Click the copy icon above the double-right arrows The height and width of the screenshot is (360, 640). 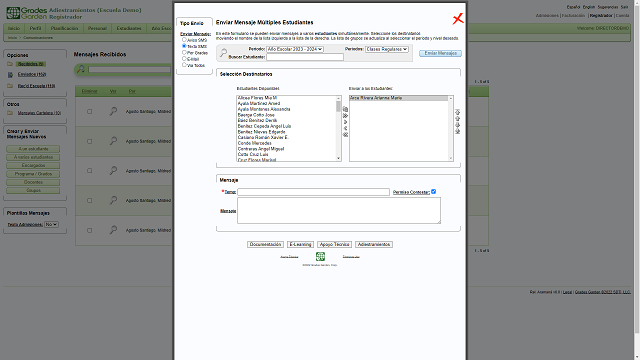[345, 109]
